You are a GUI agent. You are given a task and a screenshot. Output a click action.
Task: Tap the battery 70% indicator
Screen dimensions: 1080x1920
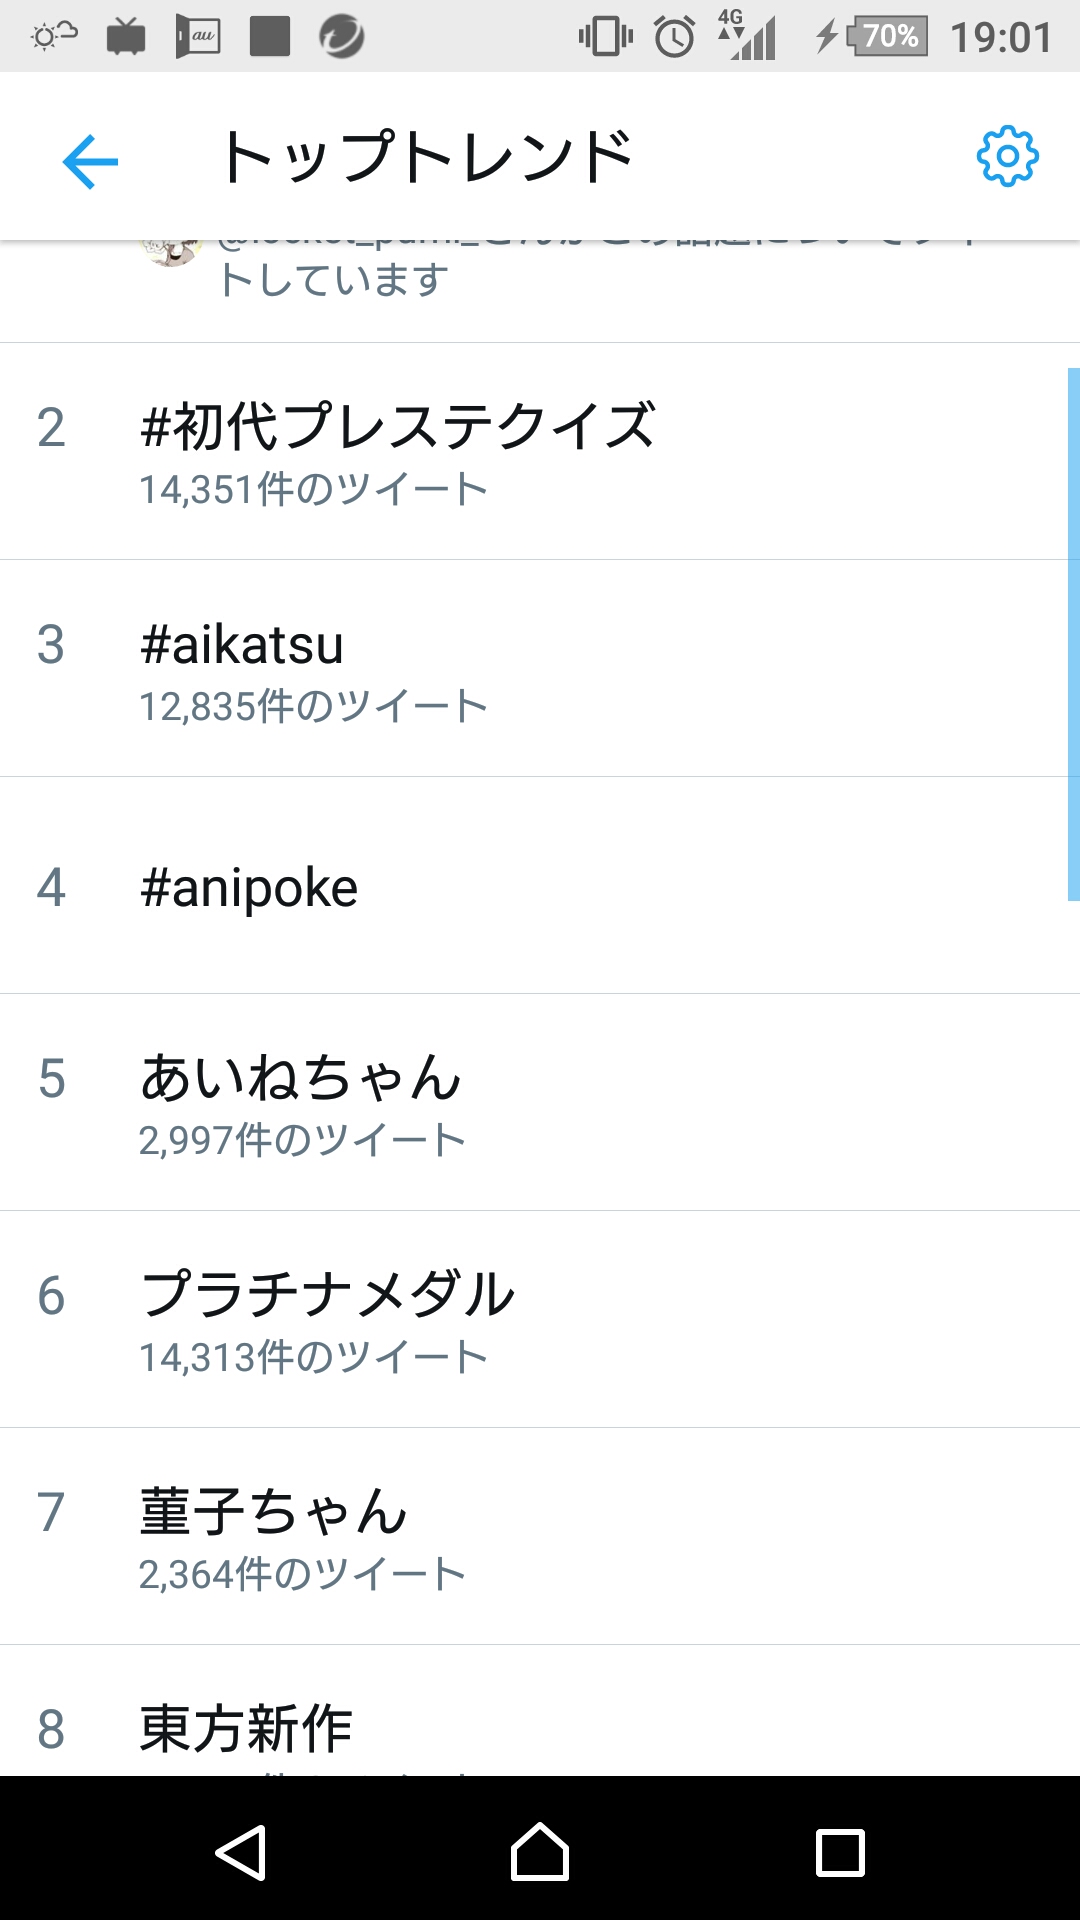tap(888, 37)
